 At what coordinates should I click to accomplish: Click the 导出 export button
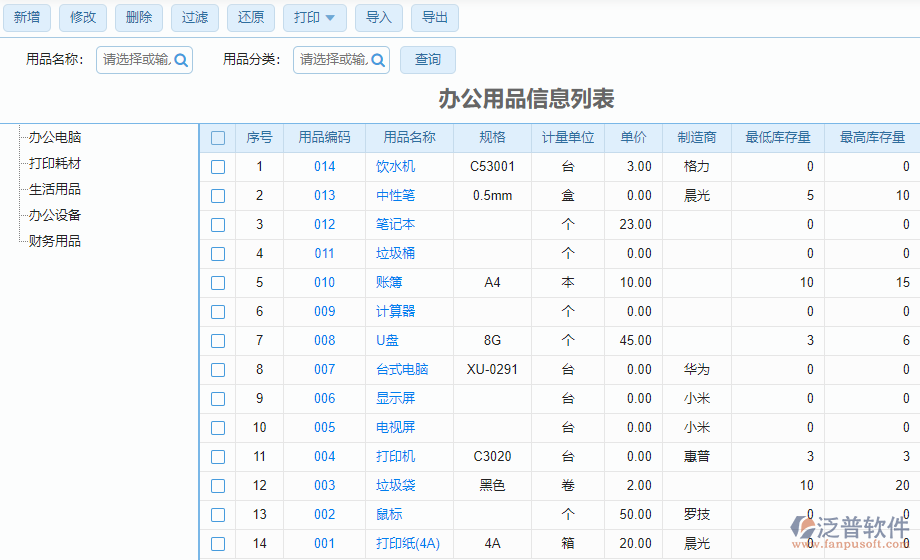[435, 17]
